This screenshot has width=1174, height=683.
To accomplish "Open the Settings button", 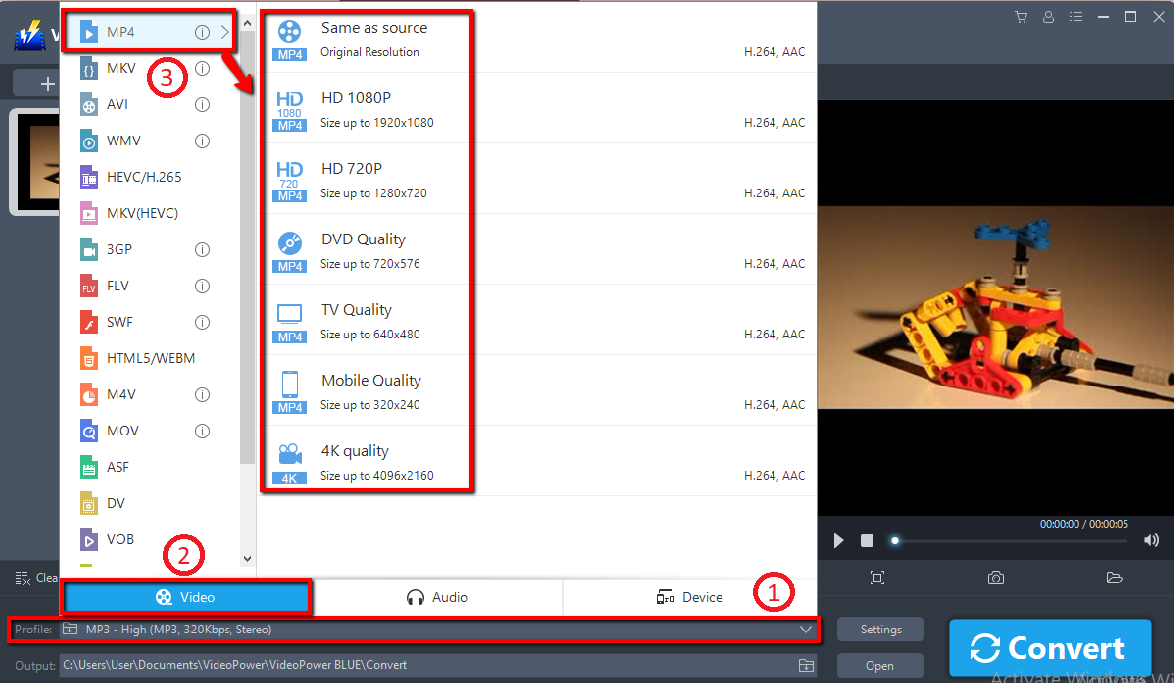I will pos(880,629).
